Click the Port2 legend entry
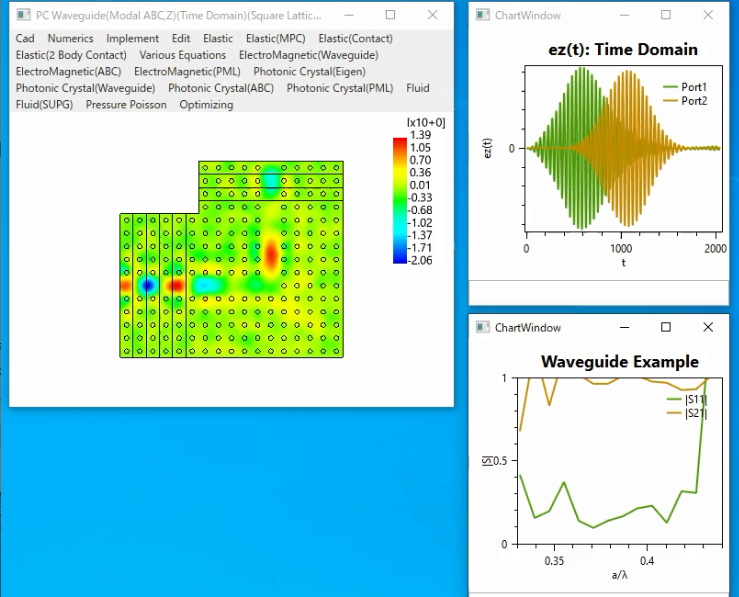 685,101
